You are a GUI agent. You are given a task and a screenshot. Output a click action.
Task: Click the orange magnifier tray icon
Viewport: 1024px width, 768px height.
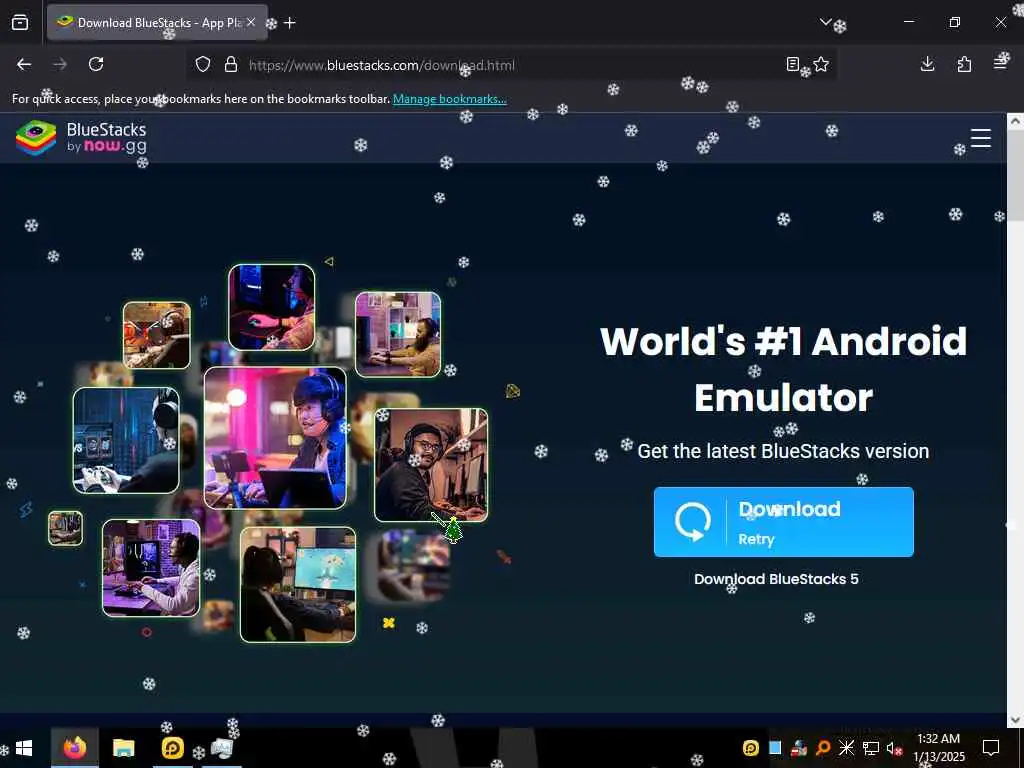[823, 748]
